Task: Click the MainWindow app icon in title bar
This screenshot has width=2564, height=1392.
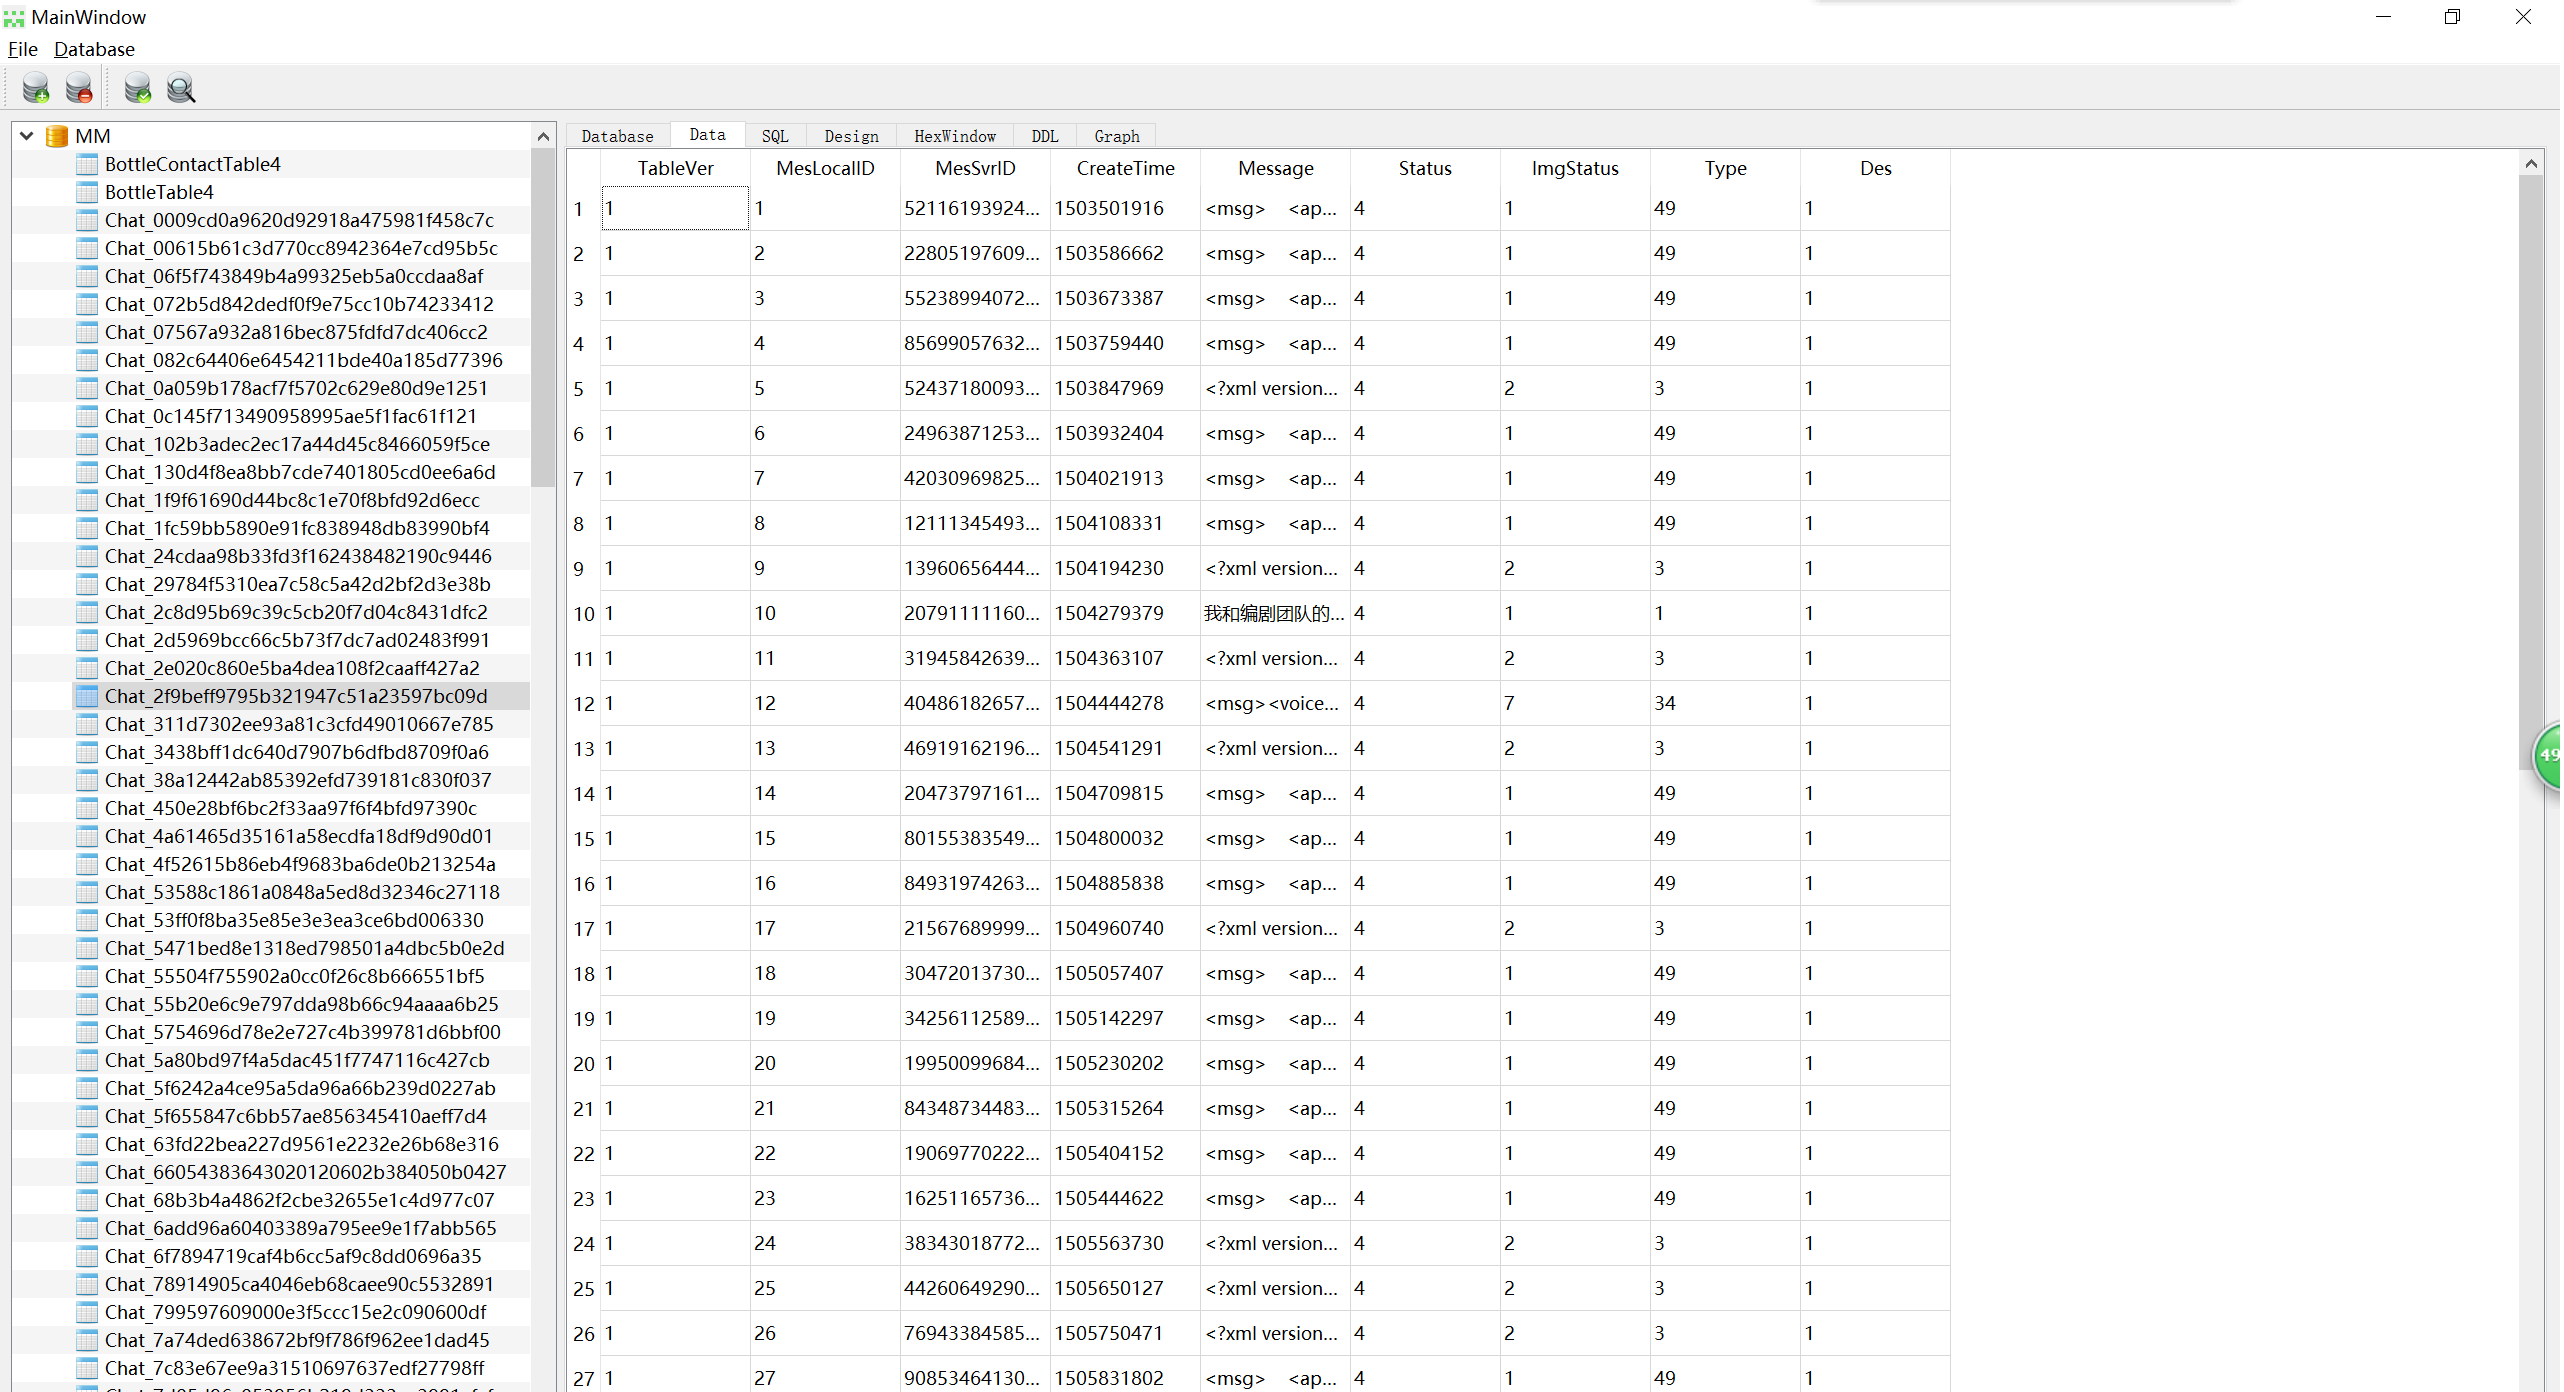Action: (14, 18)
